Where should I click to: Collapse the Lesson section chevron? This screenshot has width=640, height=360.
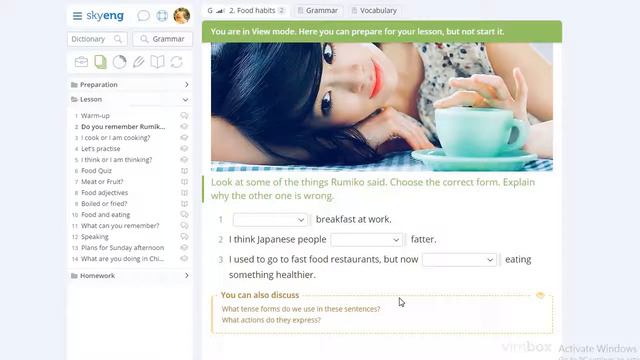185,100
